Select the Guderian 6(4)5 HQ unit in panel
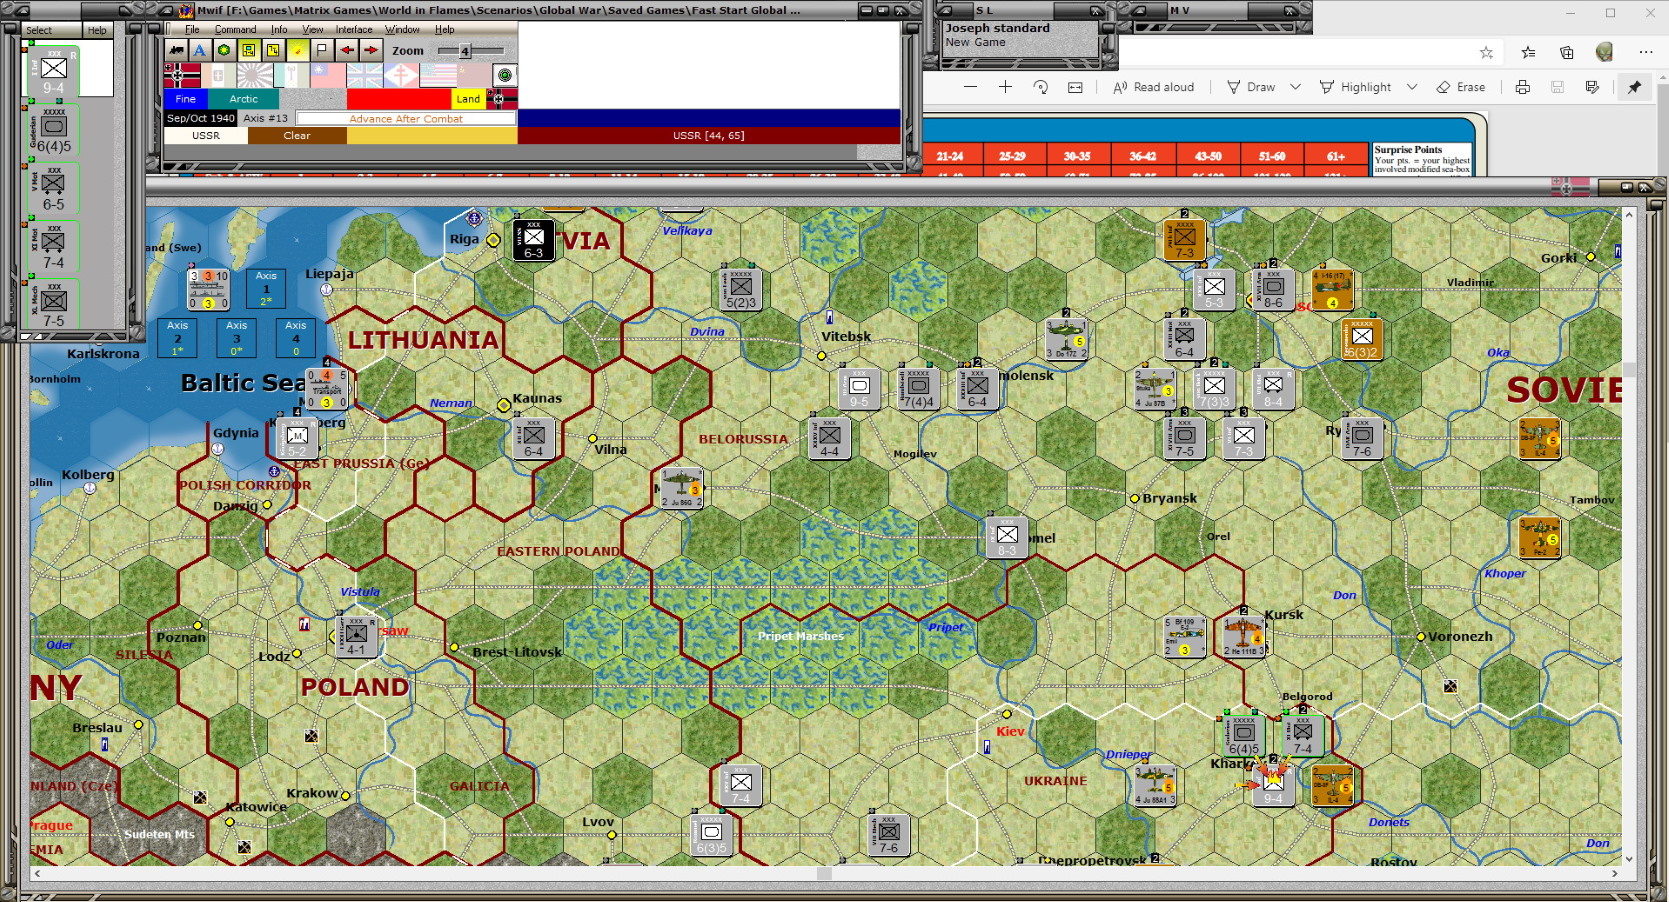Image resolution: width=1669 pixels, height=902 pixels. coord(54,129)
